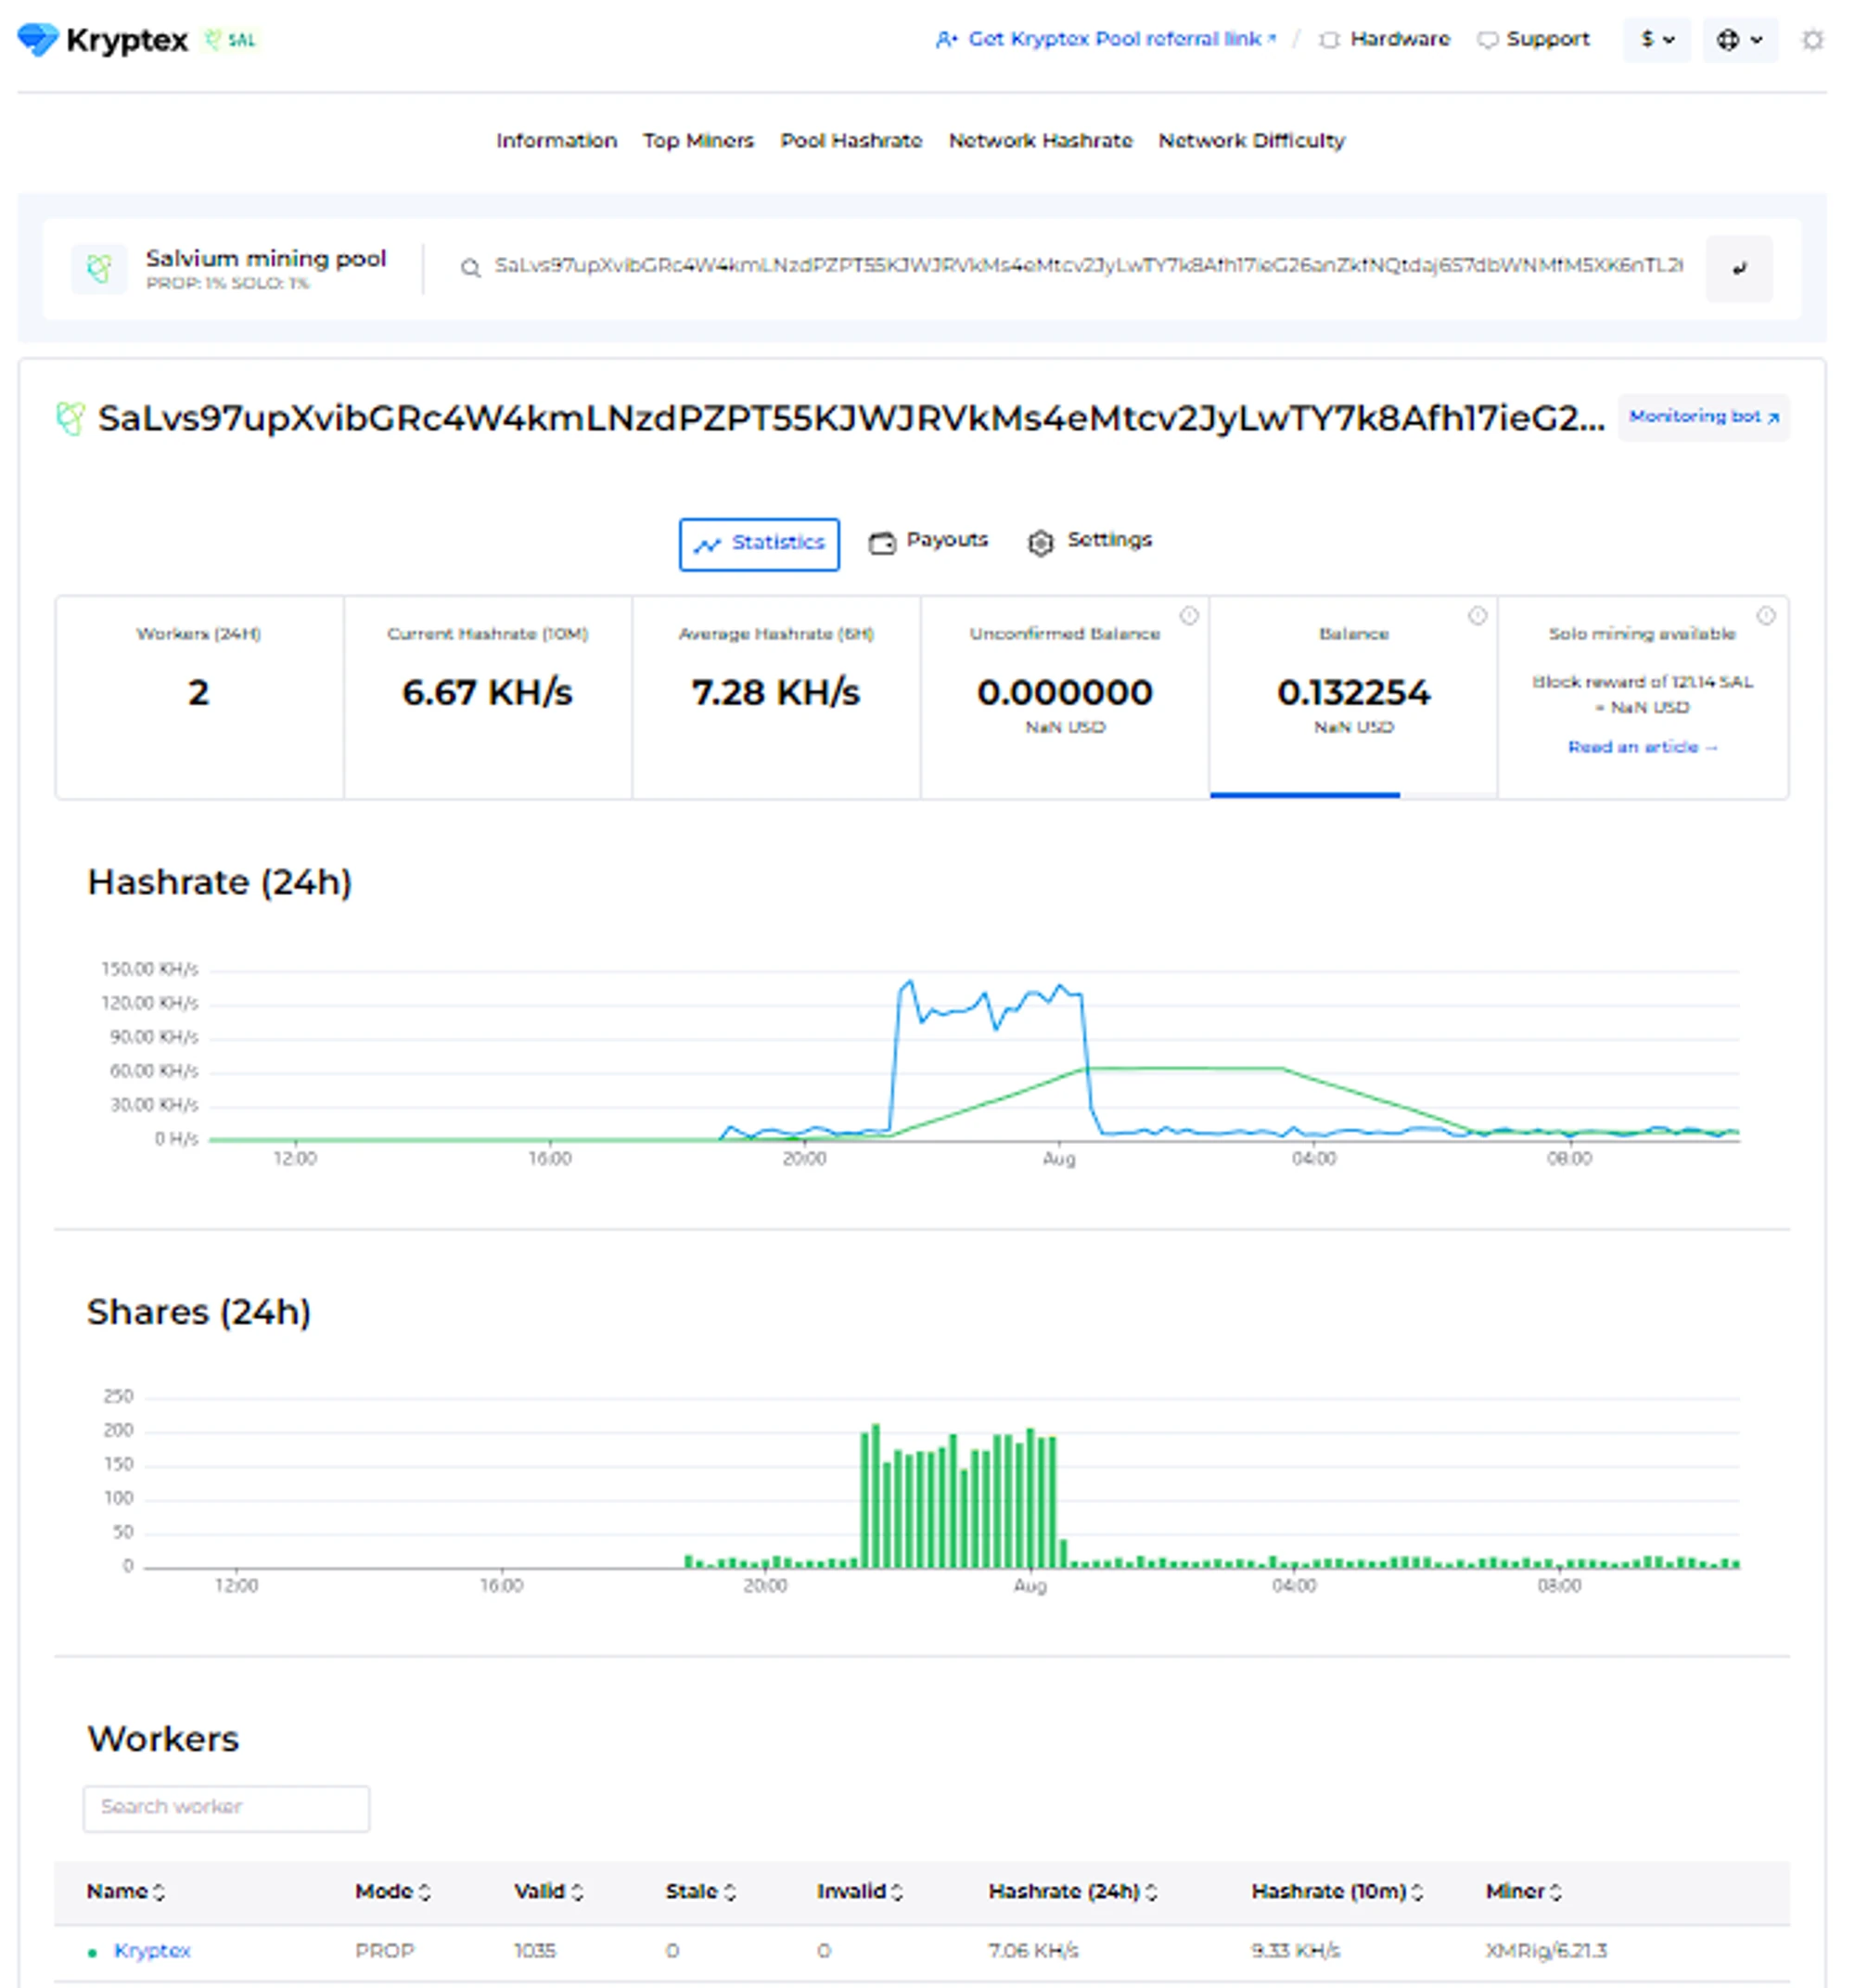
Task: Click the Kryptex diamond logo
Action: point(38,40)
